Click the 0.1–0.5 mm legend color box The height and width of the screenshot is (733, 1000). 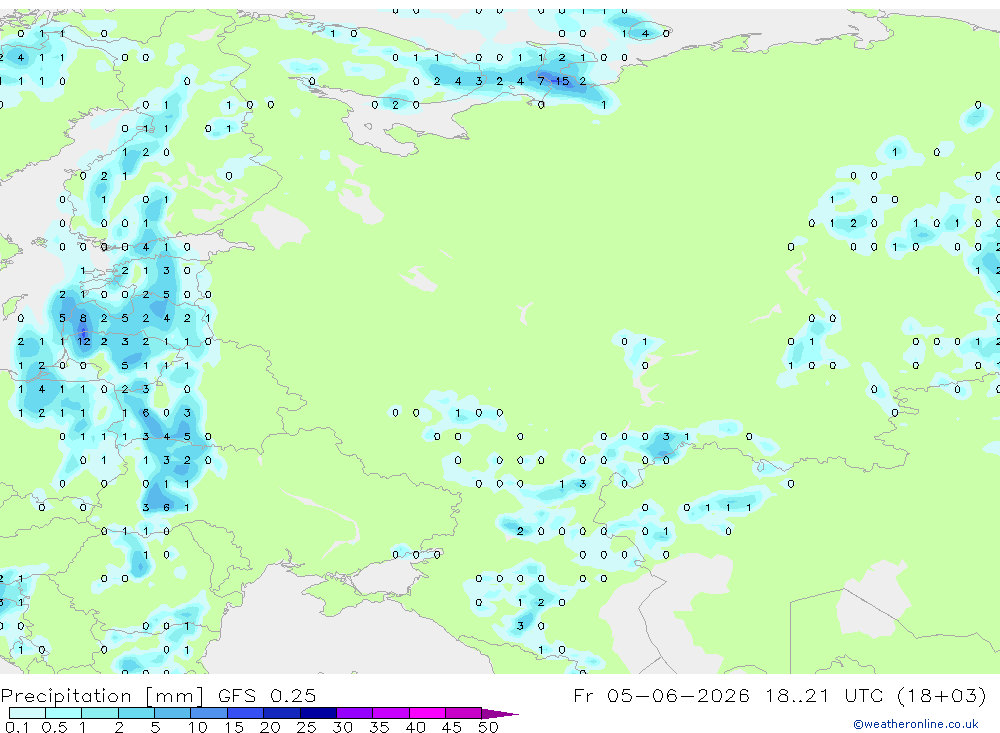coord(27,713)
